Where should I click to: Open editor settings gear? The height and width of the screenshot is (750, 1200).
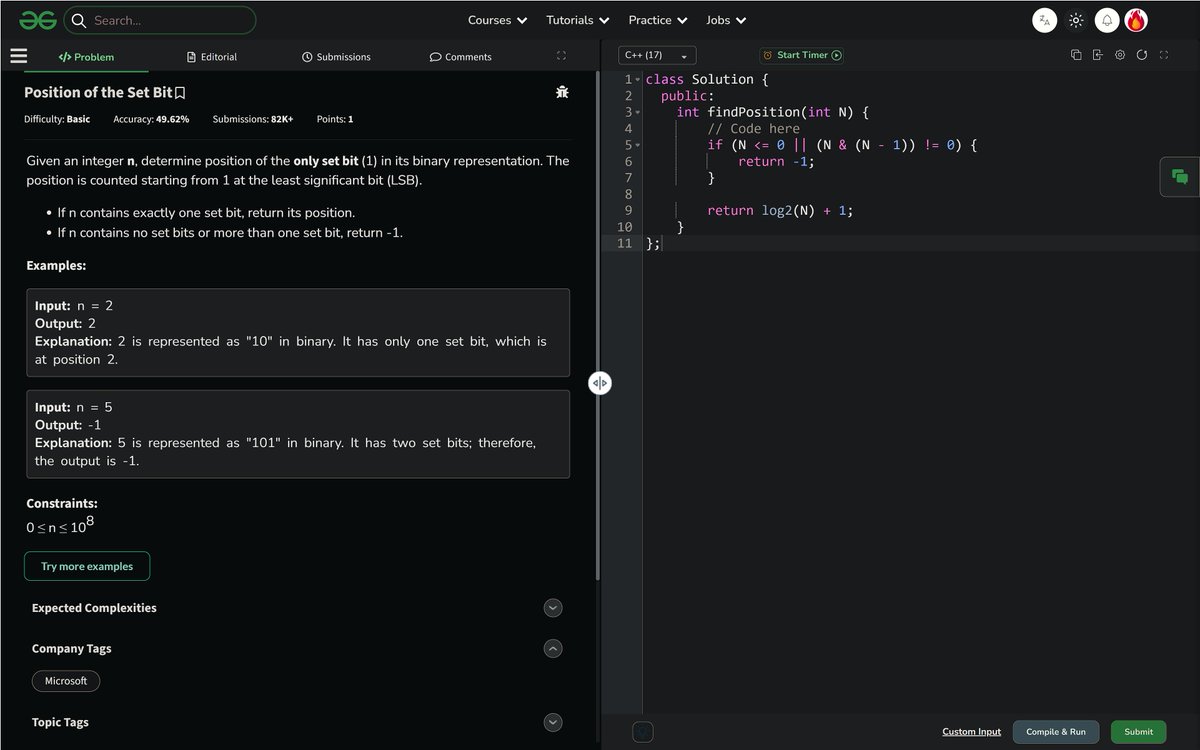tap(1120, 55)
